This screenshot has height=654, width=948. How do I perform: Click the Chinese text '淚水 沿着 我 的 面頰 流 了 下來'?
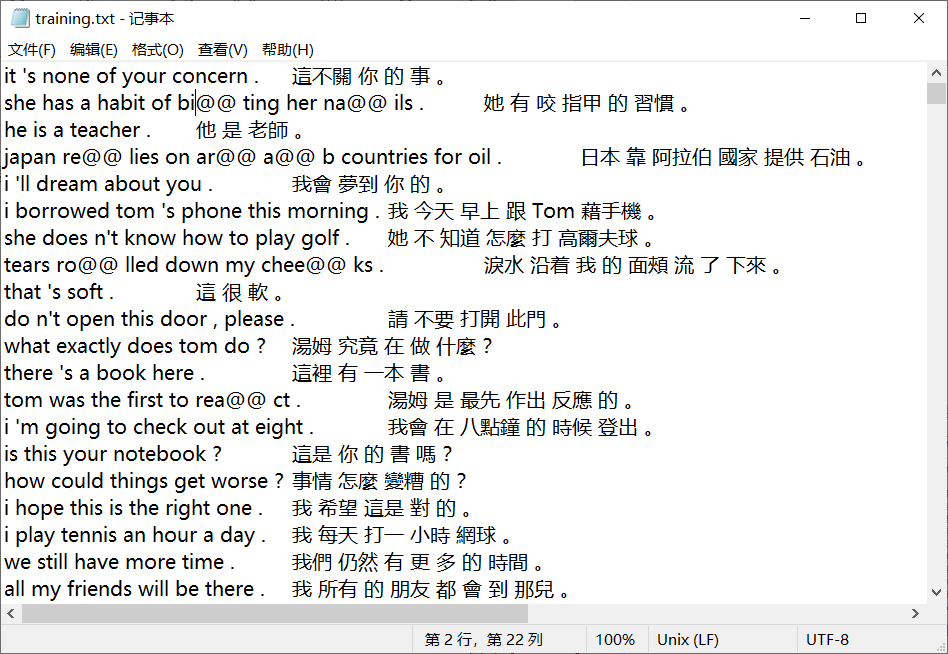point(625,265)
